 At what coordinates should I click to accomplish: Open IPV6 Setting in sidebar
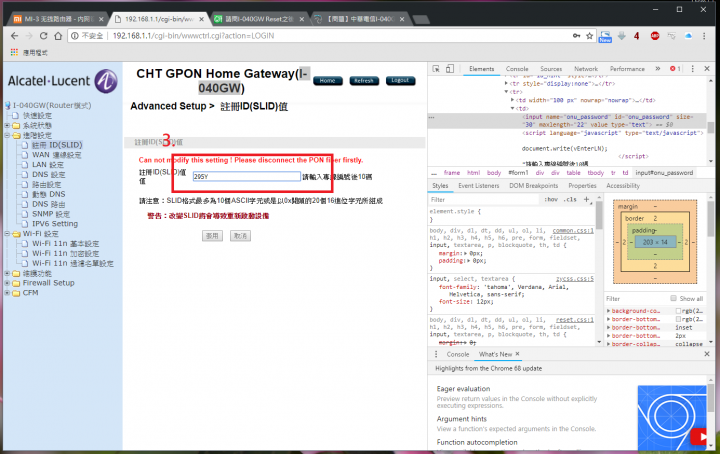click(55, 224)
